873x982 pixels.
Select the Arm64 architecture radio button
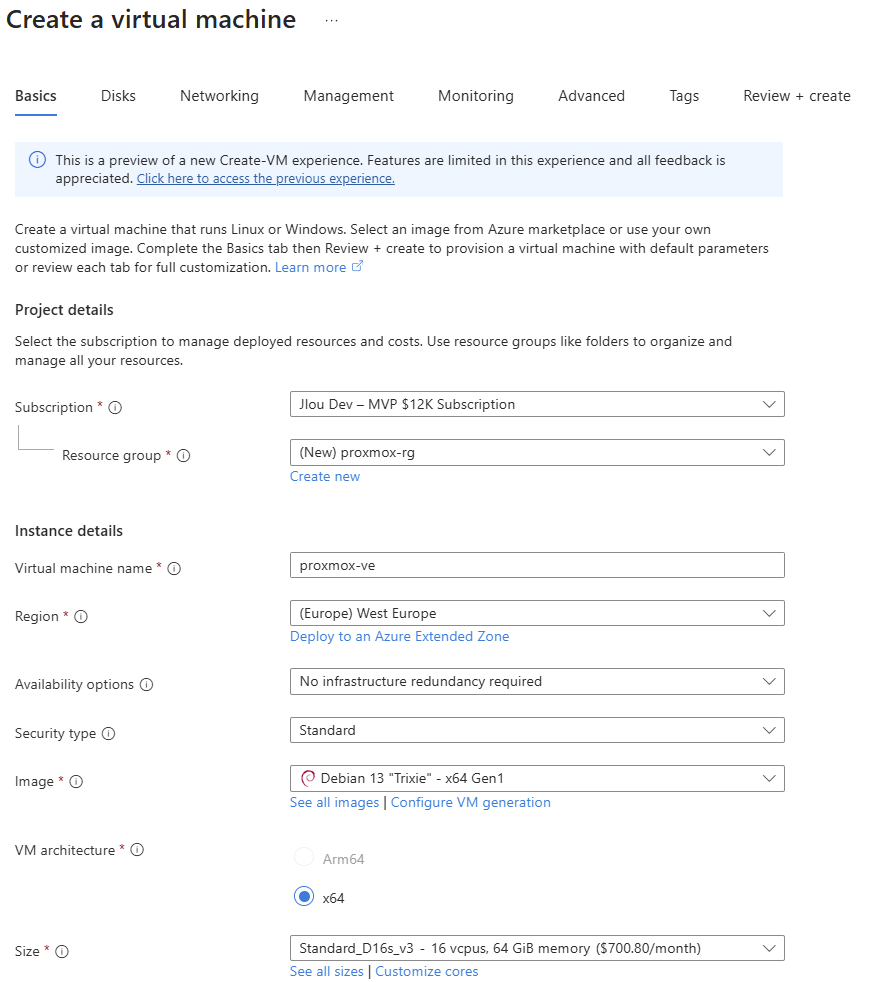tap(304, 857)
